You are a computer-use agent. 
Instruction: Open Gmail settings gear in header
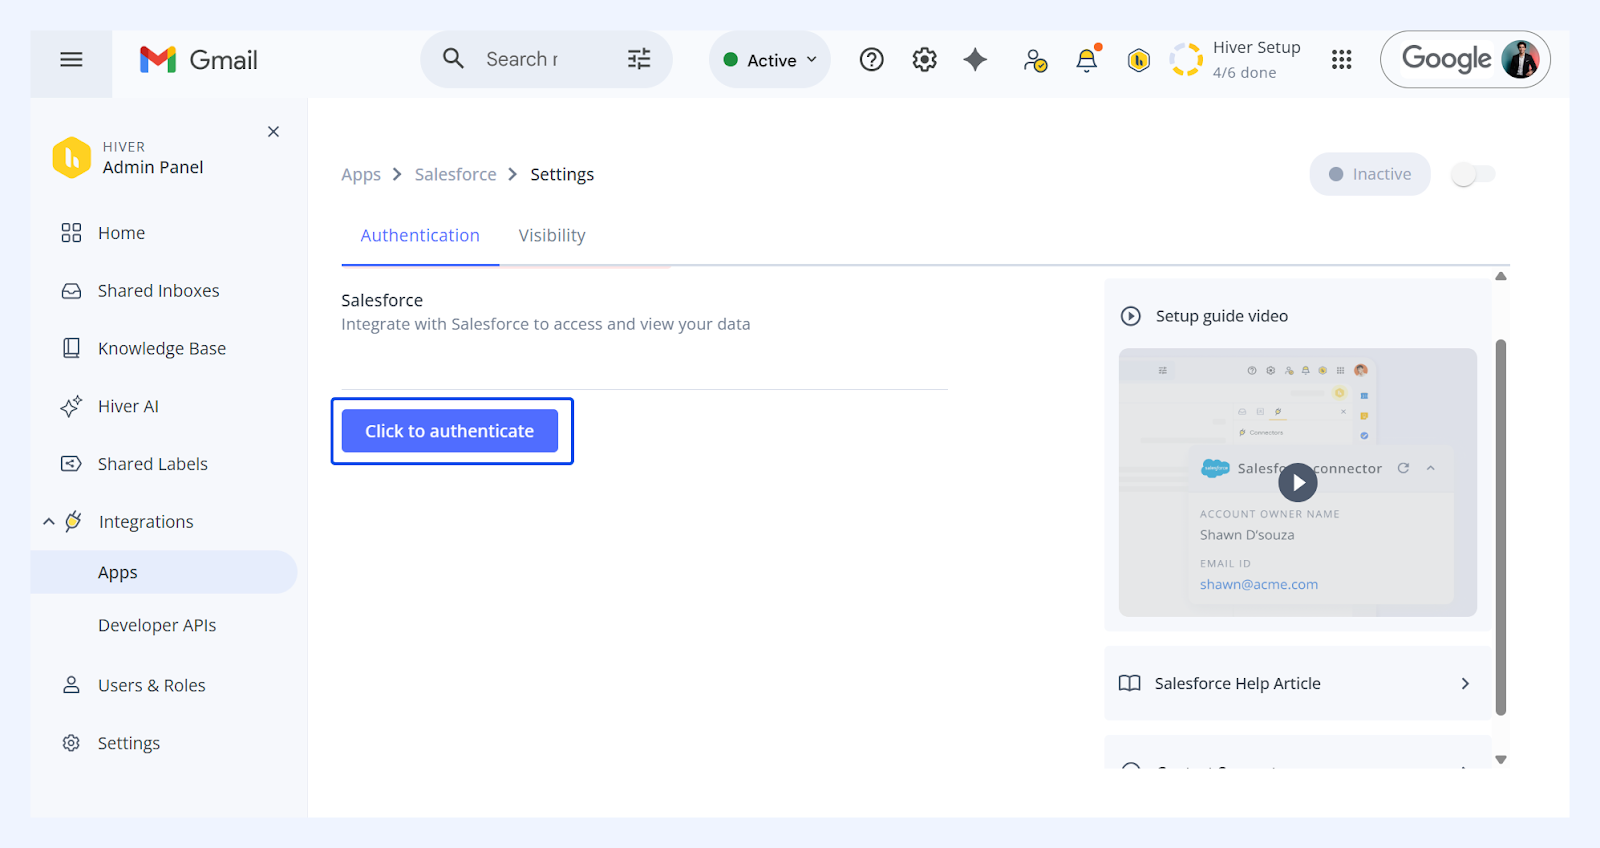click(x=925, y=60)
